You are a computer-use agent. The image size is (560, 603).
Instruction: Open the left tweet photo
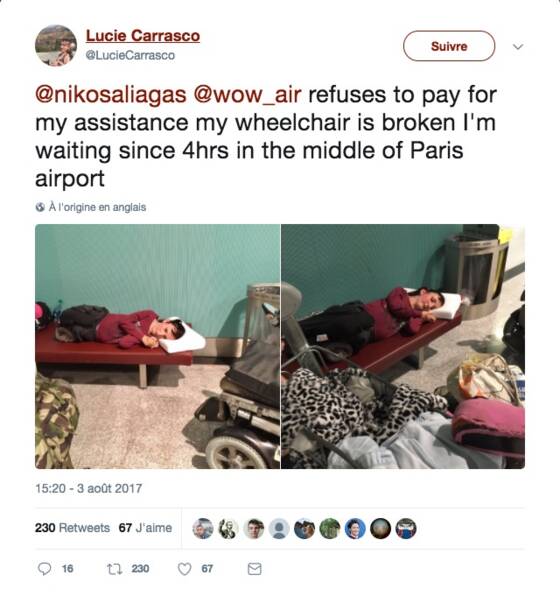click(x=158, y=346)
